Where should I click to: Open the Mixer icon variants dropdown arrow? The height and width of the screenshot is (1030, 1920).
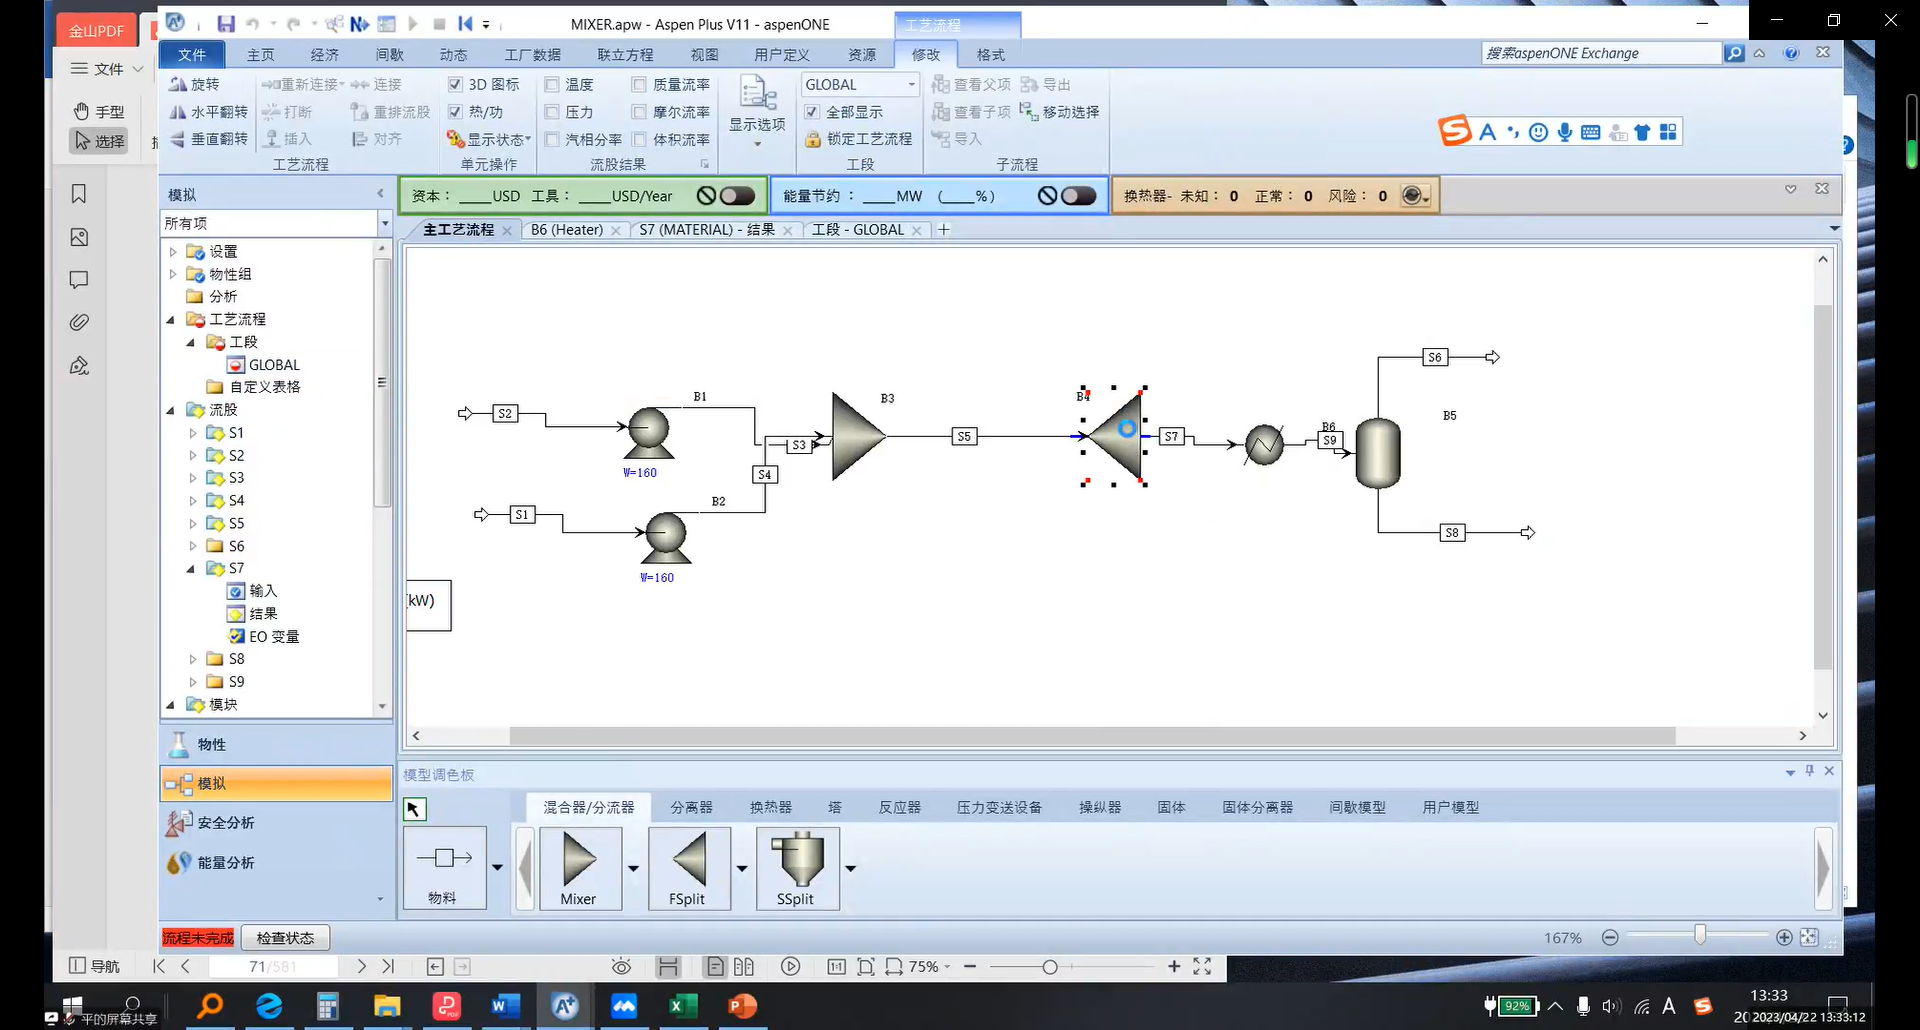coord(633,868)
